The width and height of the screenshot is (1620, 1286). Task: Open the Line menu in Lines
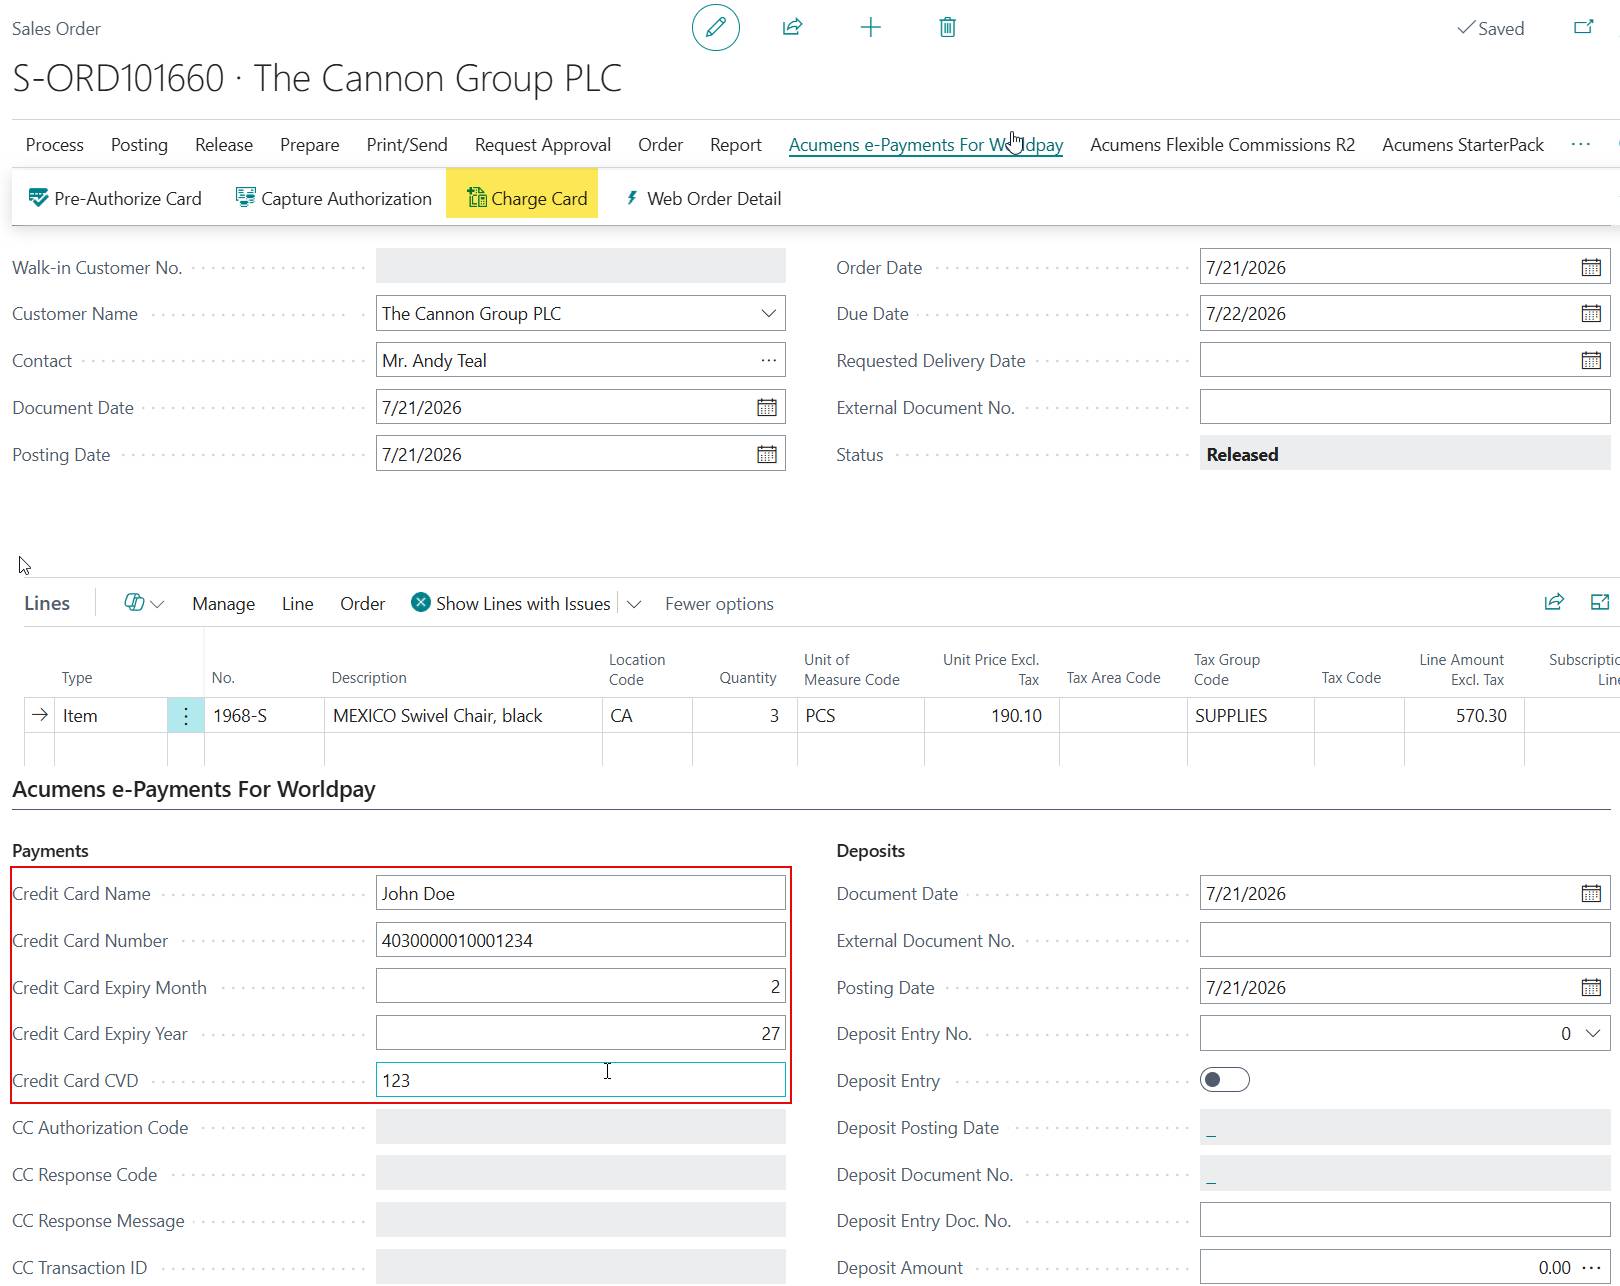pos(298,604)
